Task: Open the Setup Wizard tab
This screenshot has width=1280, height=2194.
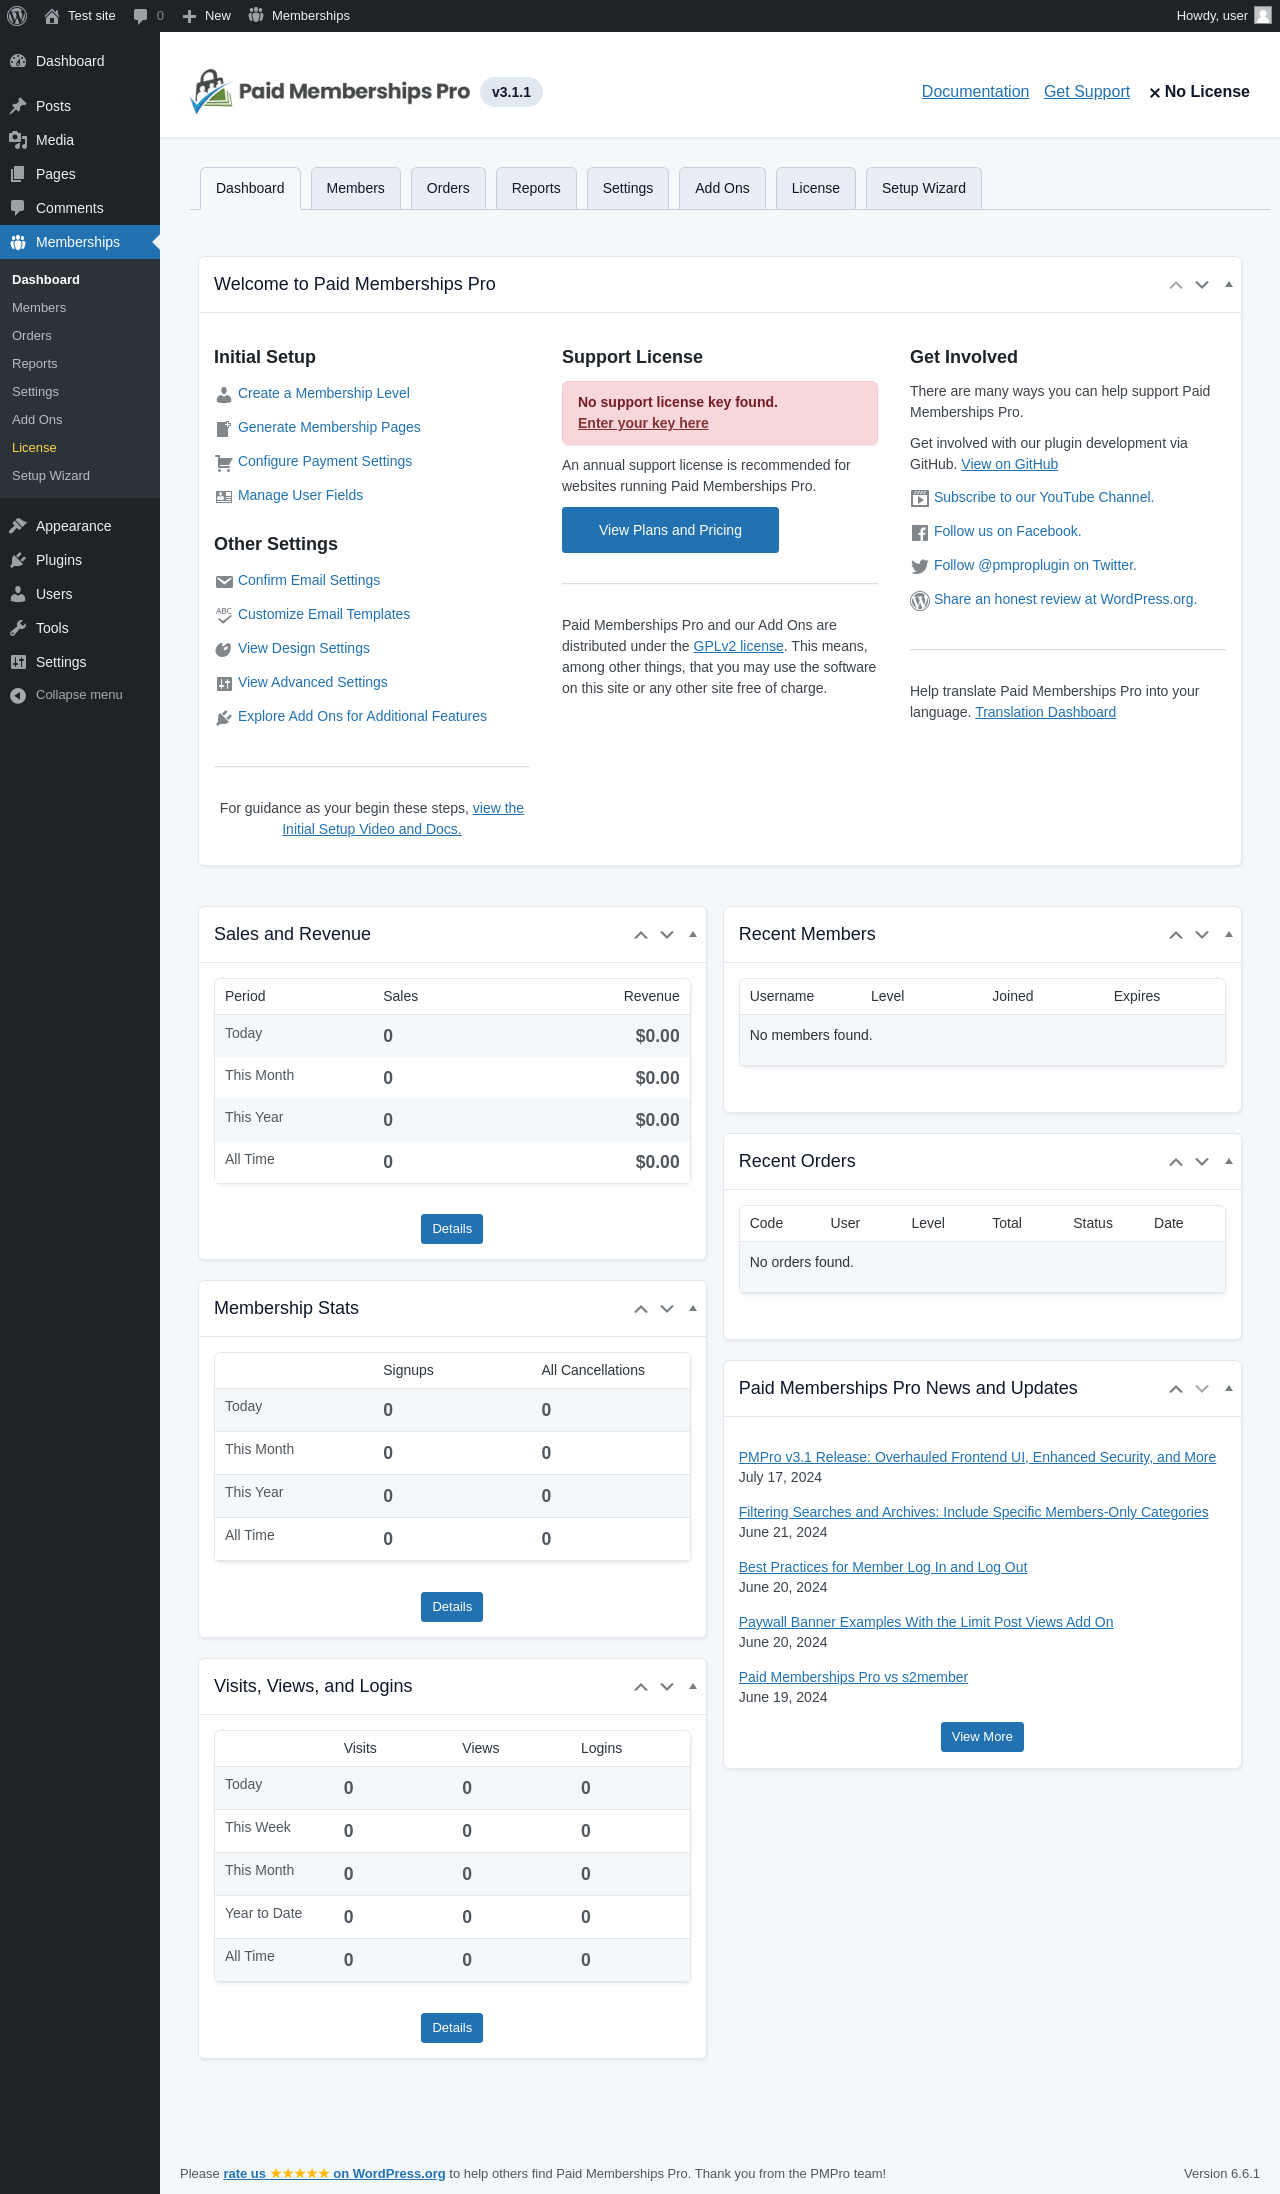Action: pos(923,188)
